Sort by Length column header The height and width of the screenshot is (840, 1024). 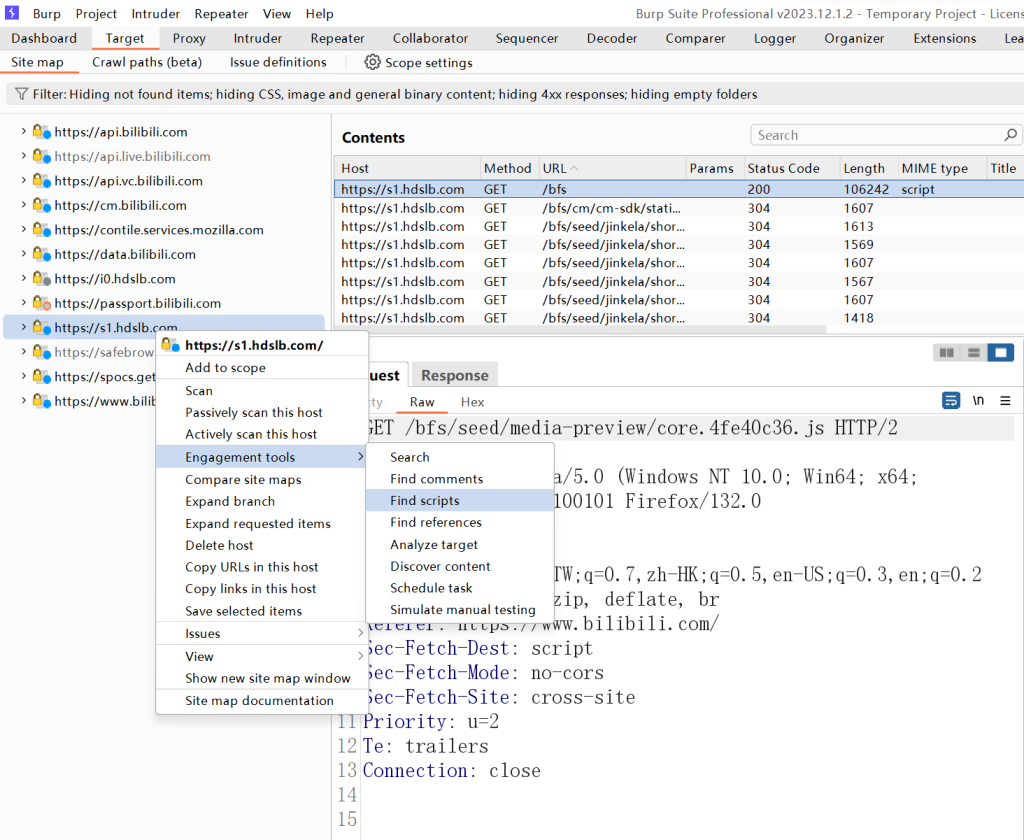click(x=869, y=169)
